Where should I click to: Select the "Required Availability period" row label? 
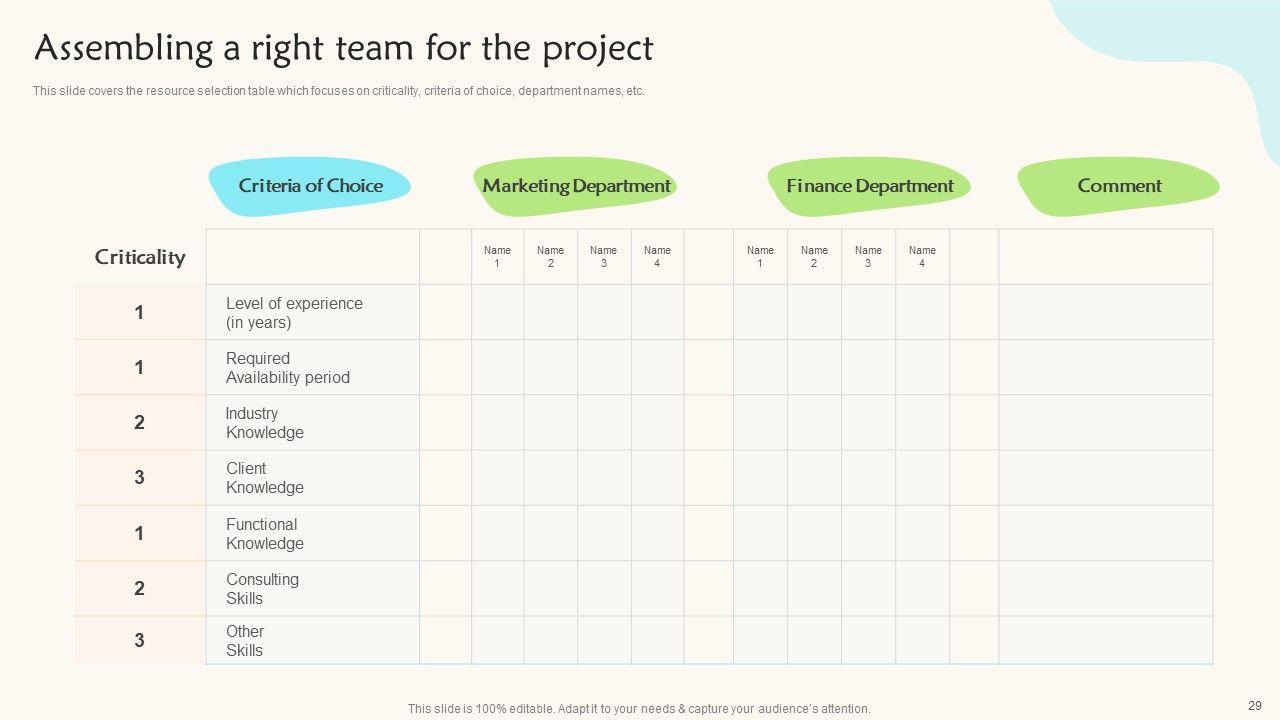tap(288, 368)
